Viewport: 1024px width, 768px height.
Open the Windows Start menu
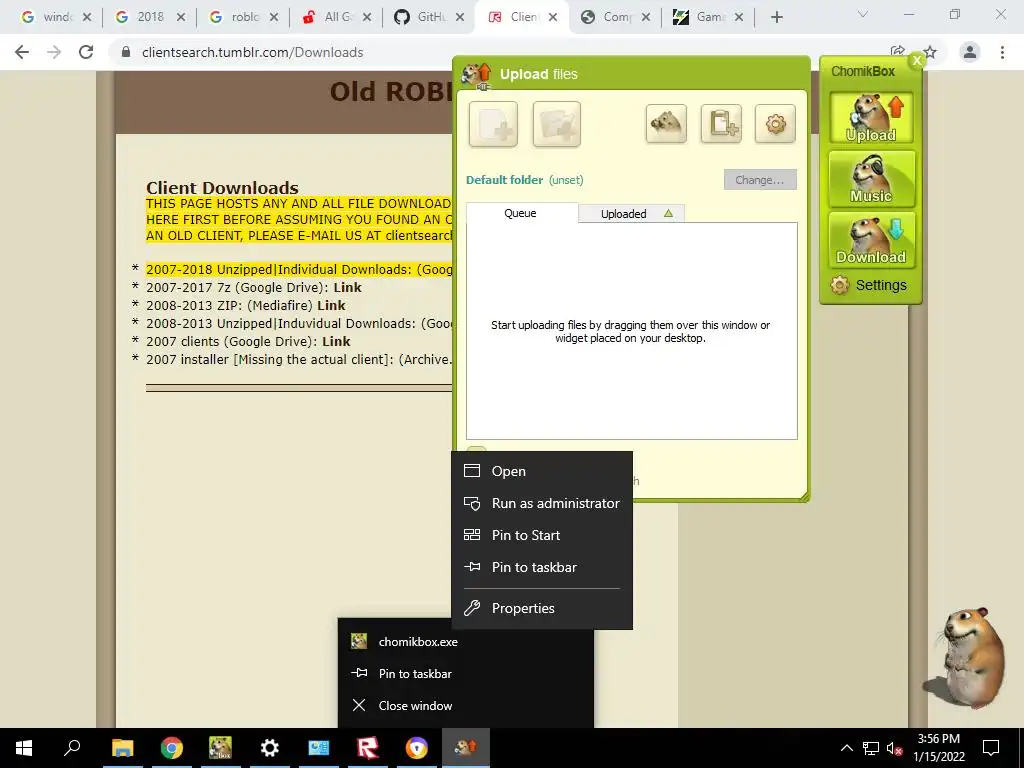(x=24, y=748)
